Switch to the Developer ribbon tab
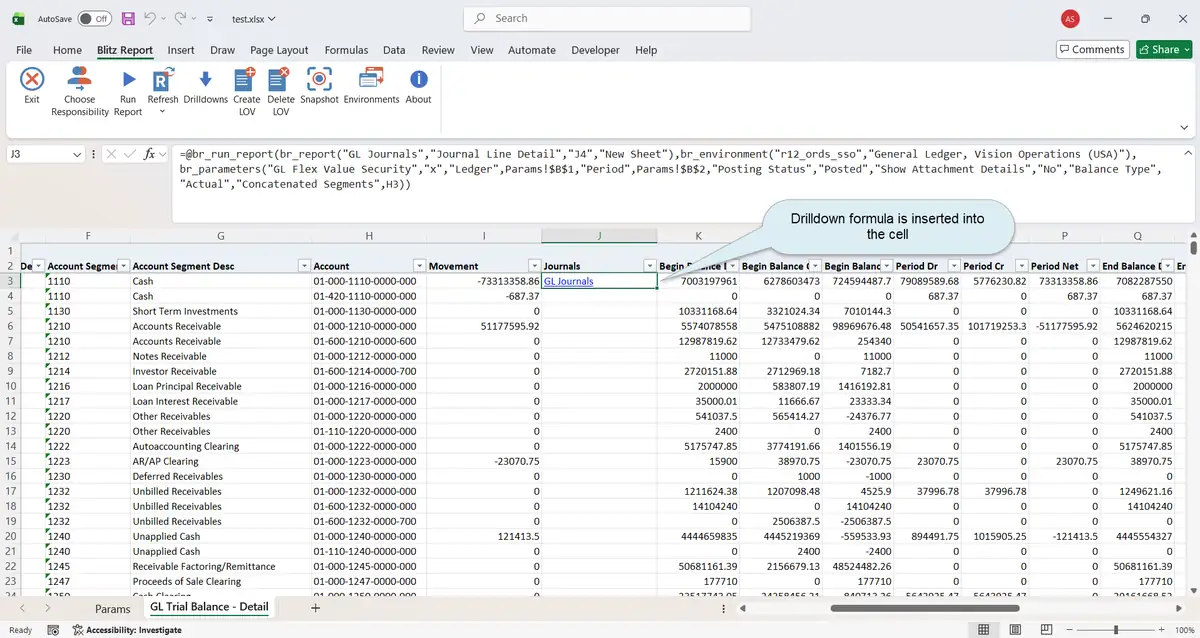1200x638 pixels. click(595, 50)
